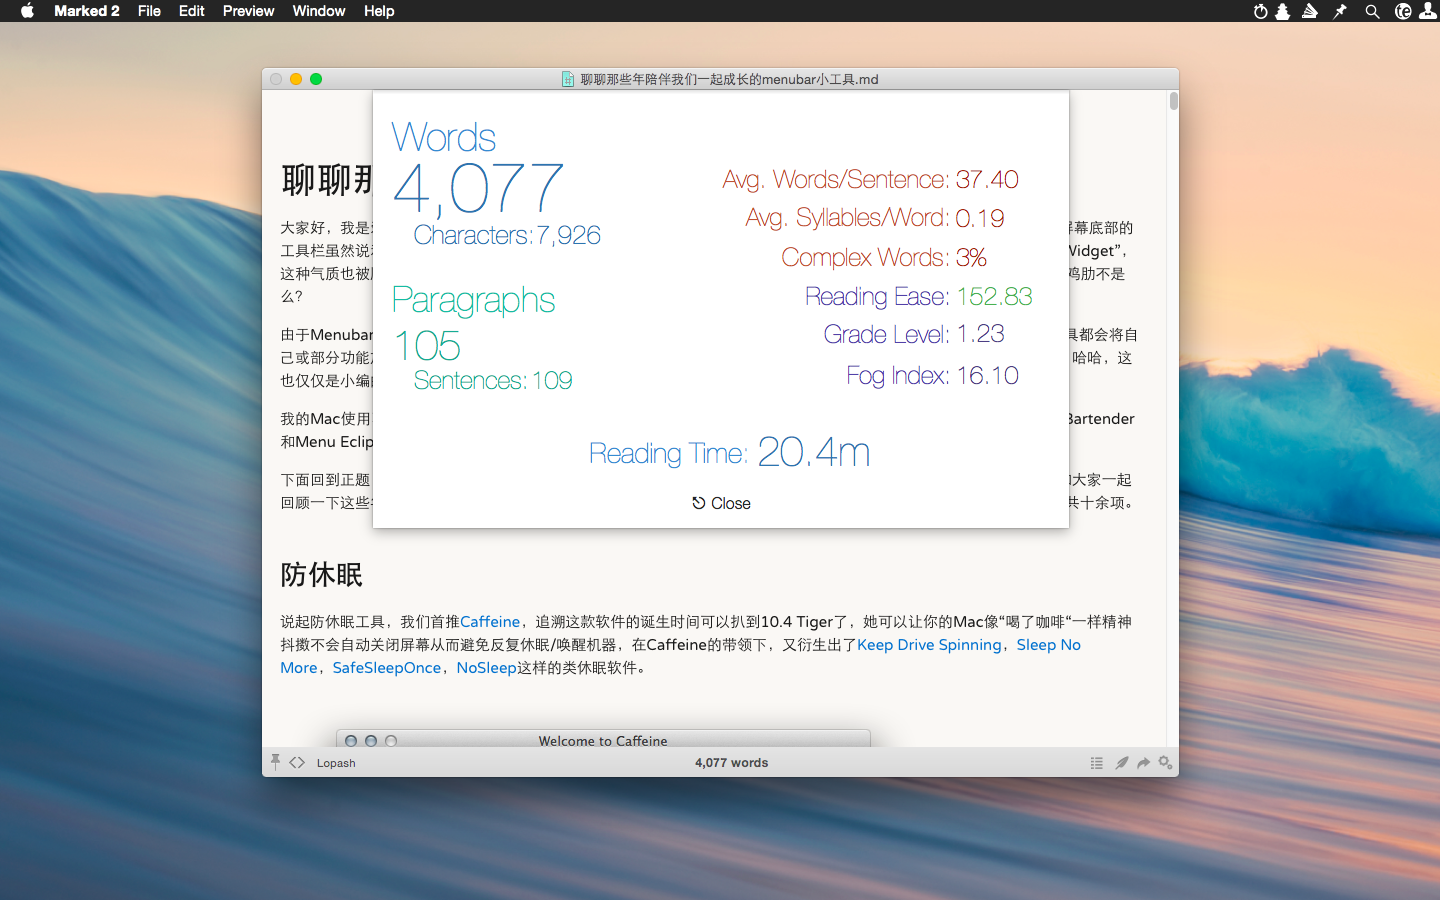Click the 4,077 words counter in status bar
The image size is (1440, 900).
[x=731, y=762]
